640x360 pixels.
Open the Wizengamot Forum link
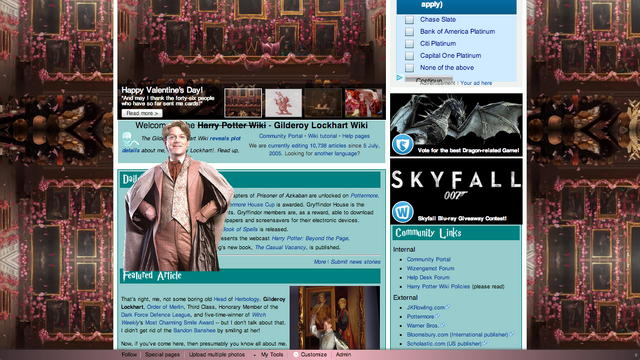click(430, 268)
